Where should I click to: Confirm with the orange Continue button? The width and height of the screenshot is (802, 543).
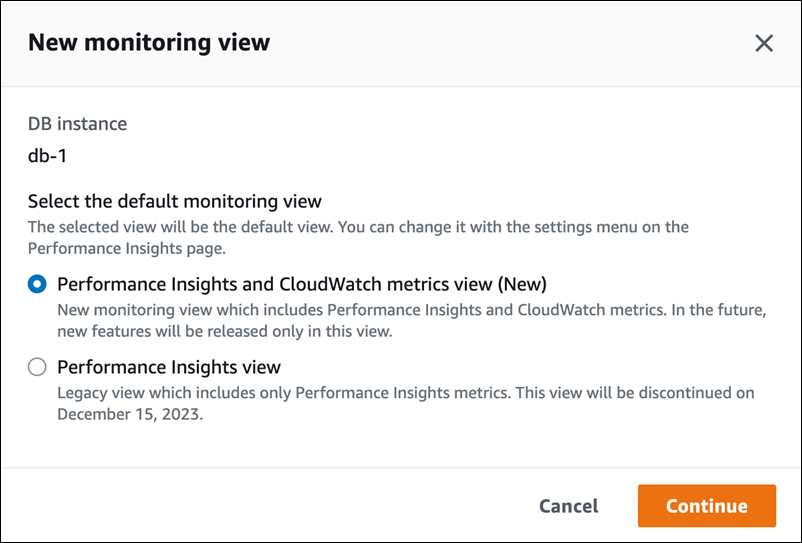(706, 506)
